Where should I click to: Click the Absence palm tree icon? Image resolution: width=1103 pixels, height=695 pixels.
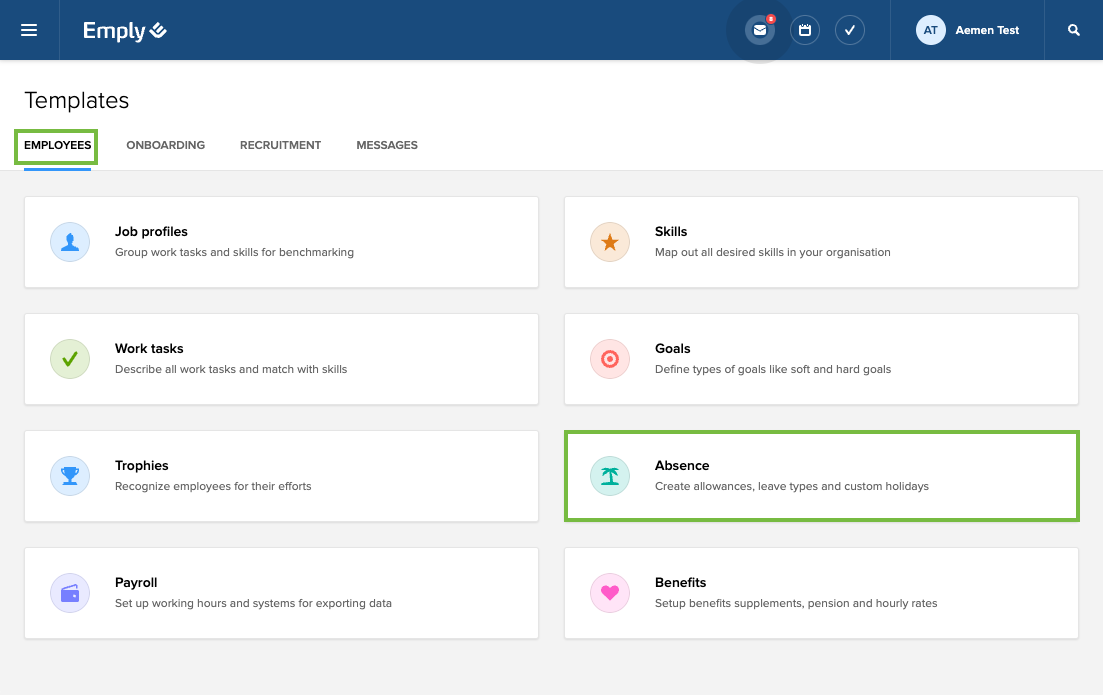(x=610, y=476)
